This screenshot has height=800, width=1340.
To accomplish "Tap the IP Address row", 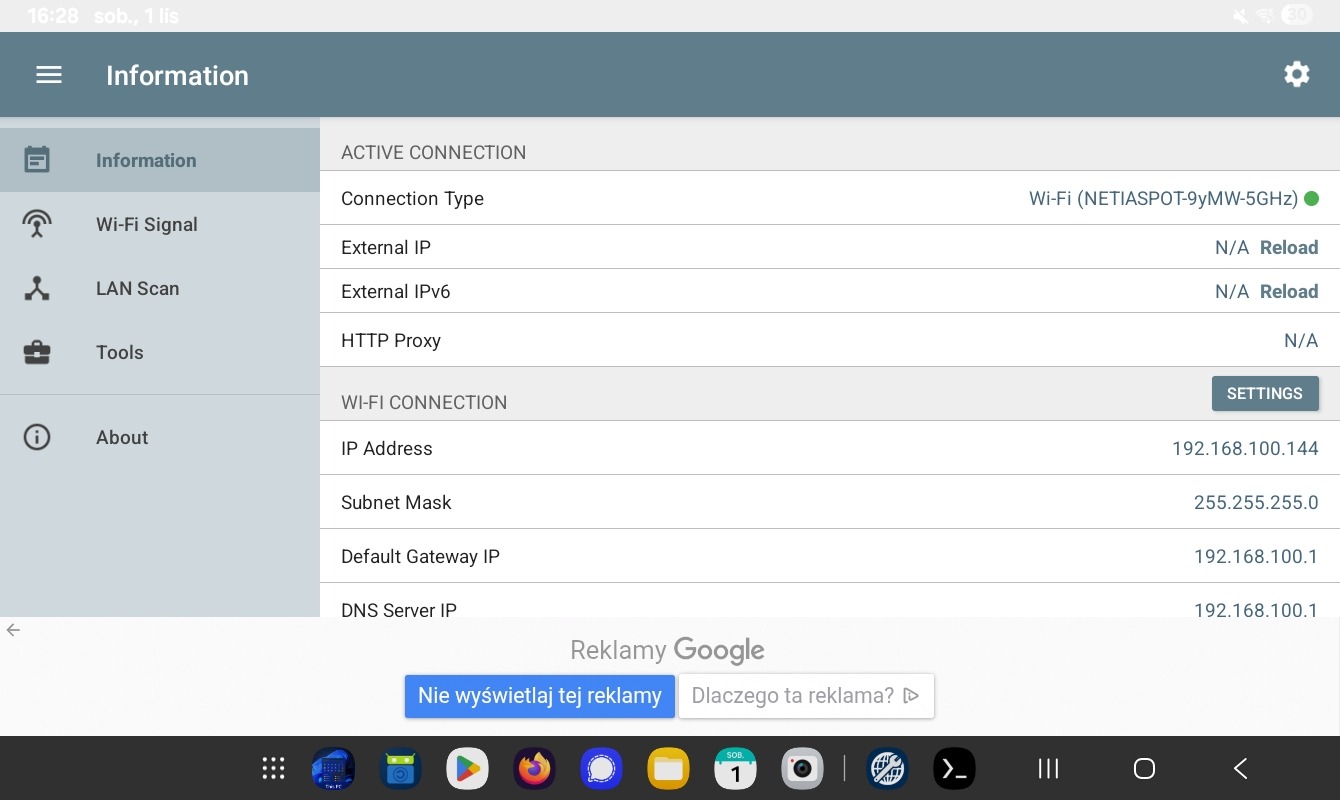I will coord(829,448).
